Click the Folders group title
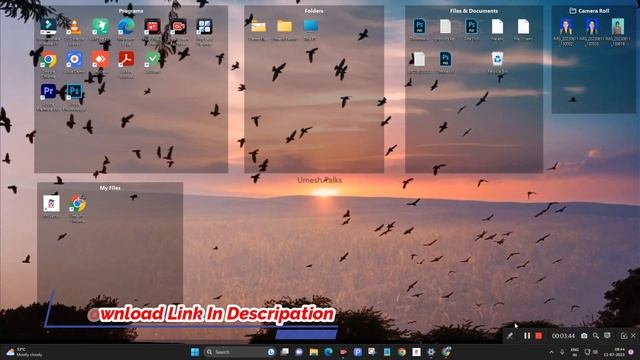This screenshot has height=360, width=640. (314, 11)
